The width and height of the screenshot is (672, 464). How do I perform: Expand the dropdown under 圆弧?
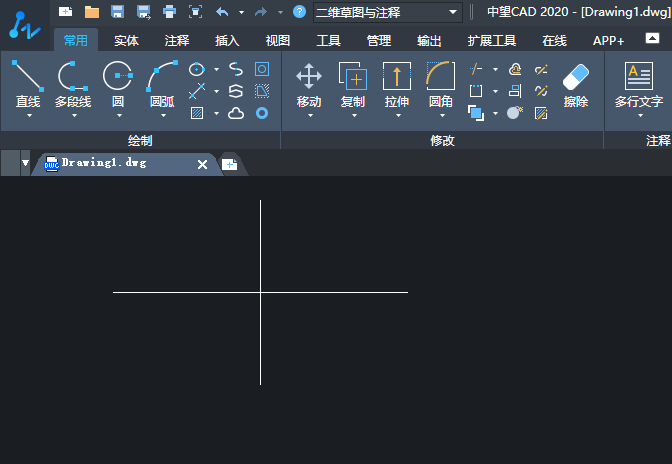pyautogui.click(x=163, y=116)
